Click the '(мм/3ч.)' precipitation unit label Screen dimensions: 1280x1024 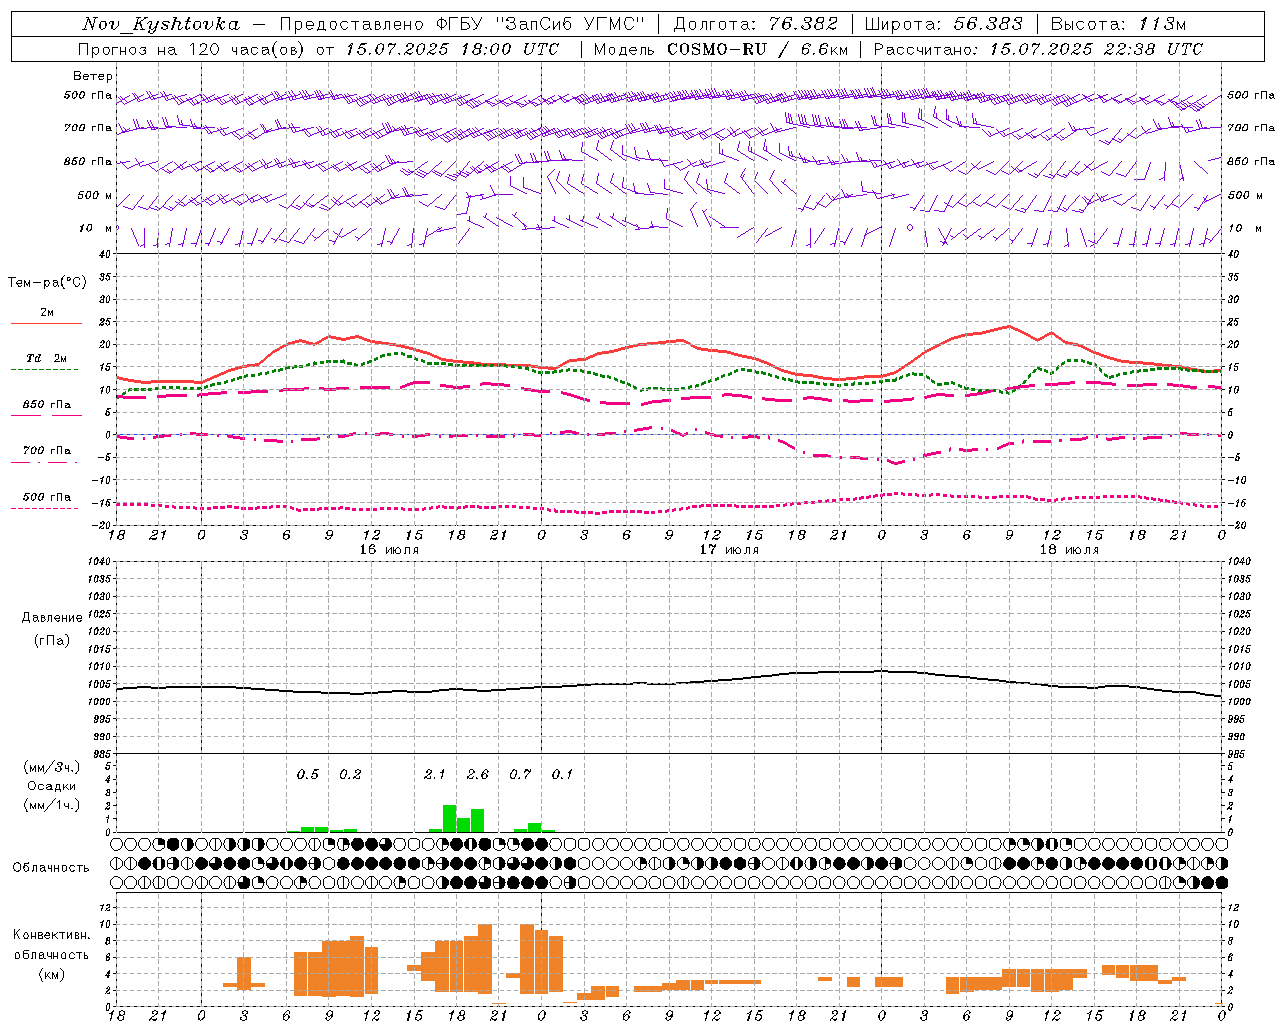52,768
